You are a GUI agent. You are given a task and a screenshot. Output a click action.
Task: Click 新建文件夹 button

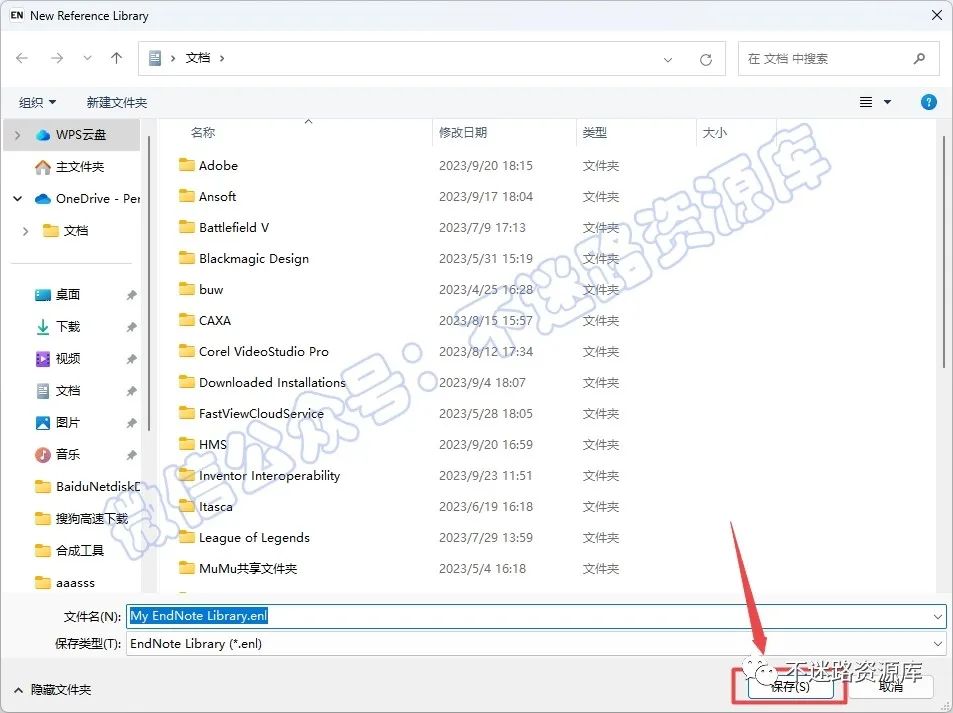click(x=117, y=102)
